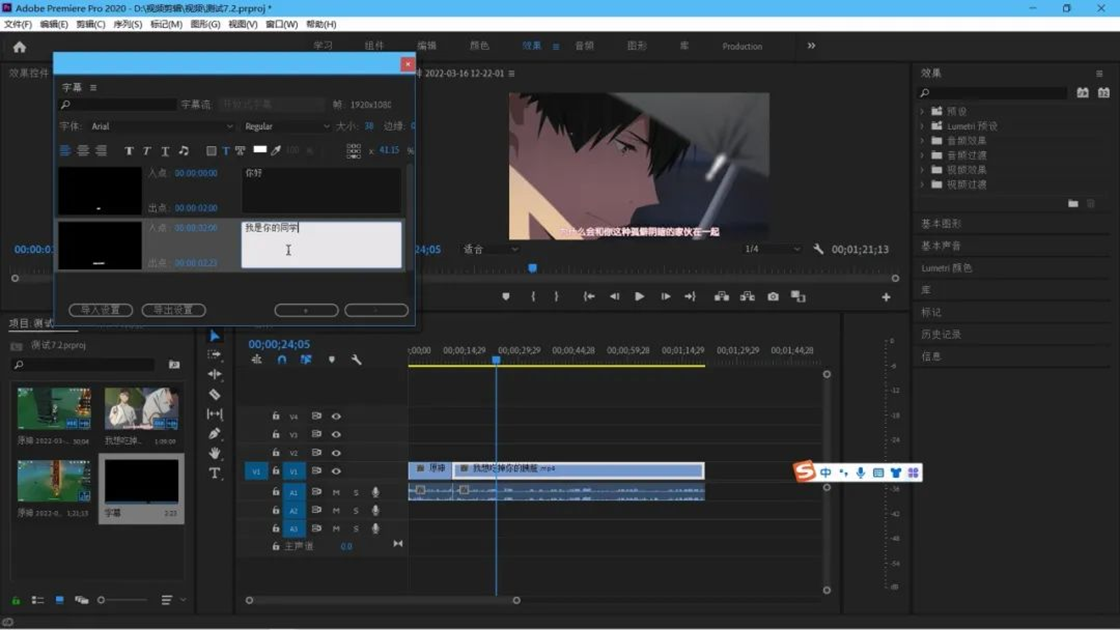The height and width of the screenshot is (630, 1120).
Task: Open playback resolution 1/4 dropdown
Action: 772,249
